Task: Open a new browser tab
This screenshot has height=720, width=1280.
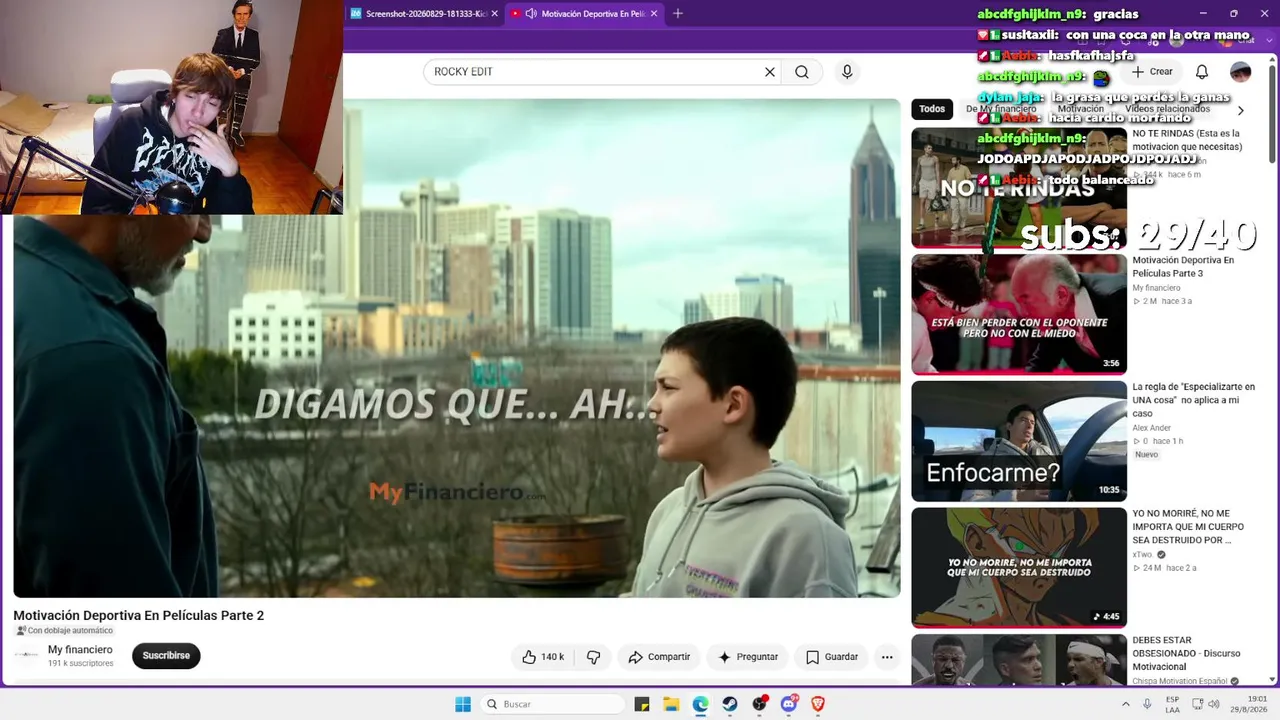Action: pyautogui.click(x=678, y=14)
